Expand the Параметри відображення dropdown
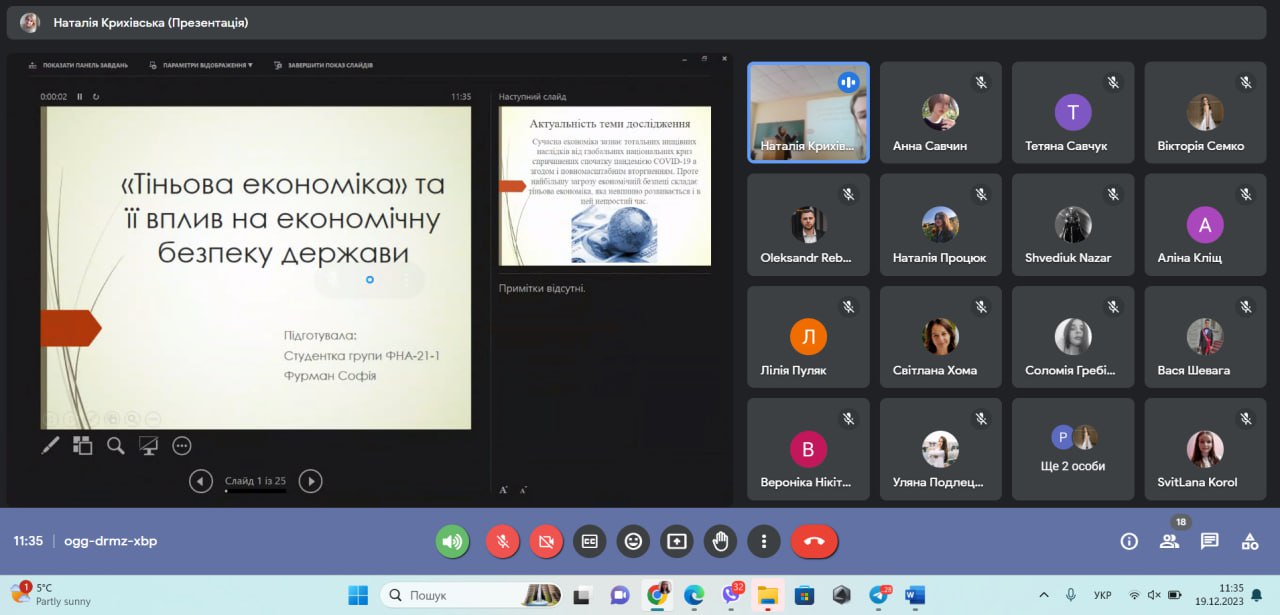 (x=200, y=65)
